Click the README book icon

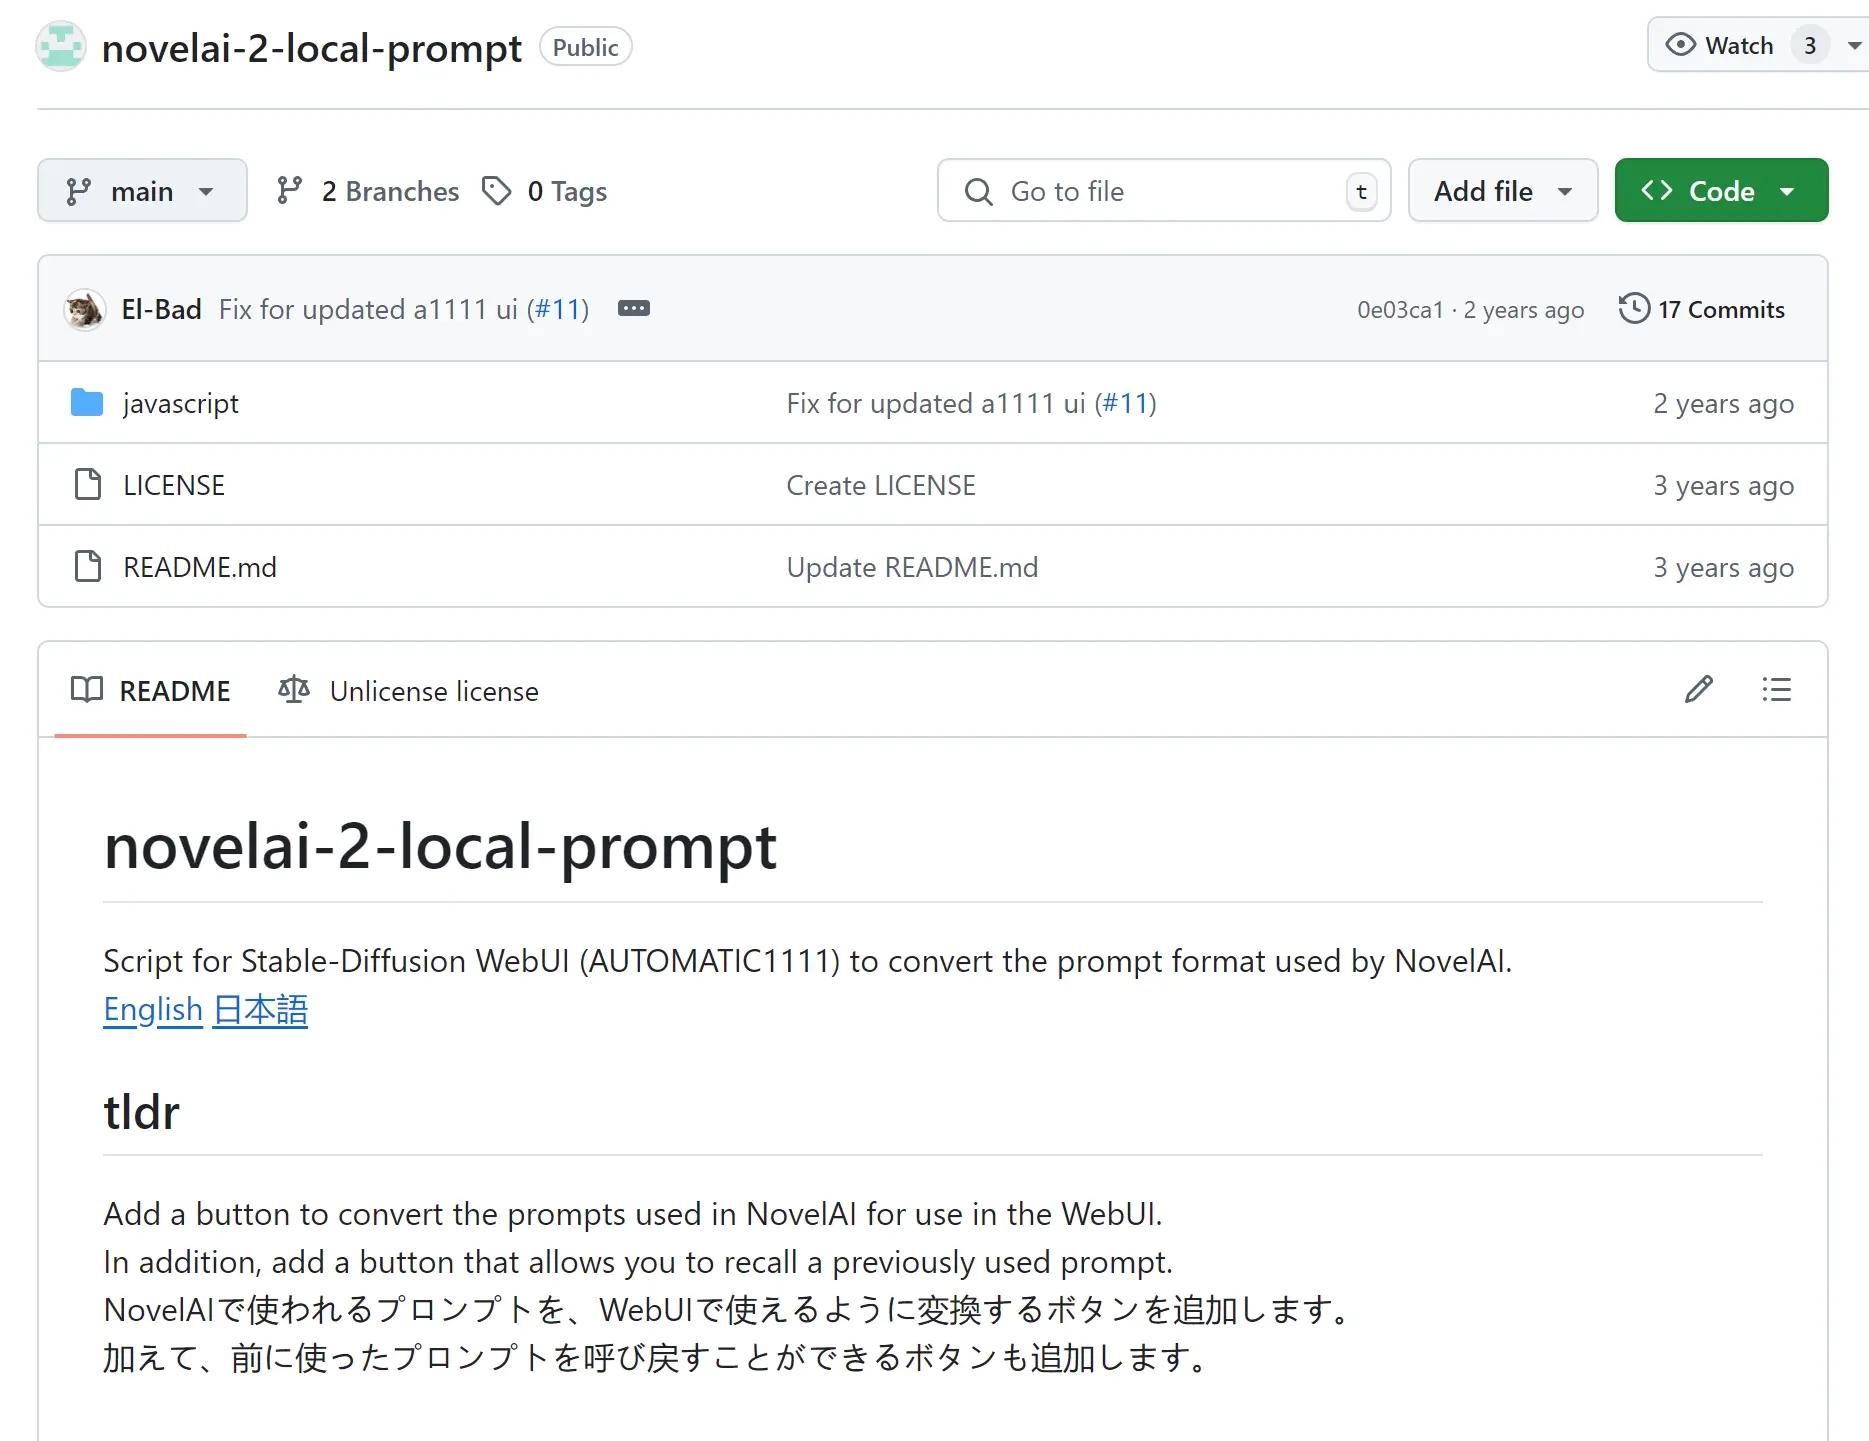[87, 690]
